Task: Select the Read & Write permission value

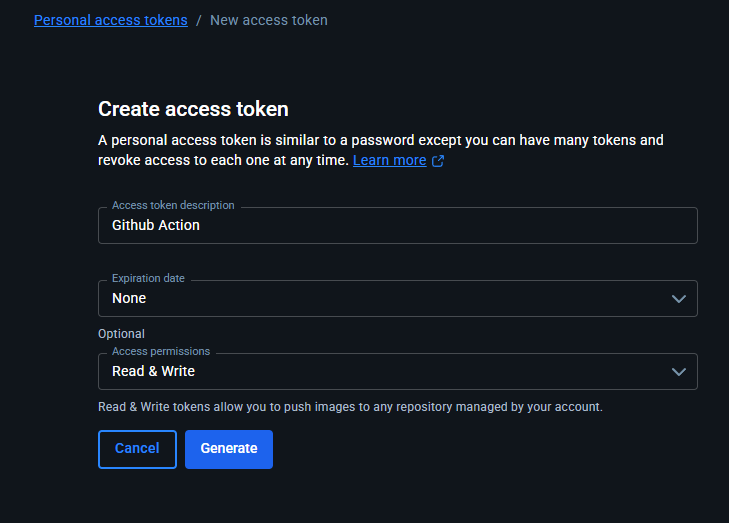Action: coord(153,372)
